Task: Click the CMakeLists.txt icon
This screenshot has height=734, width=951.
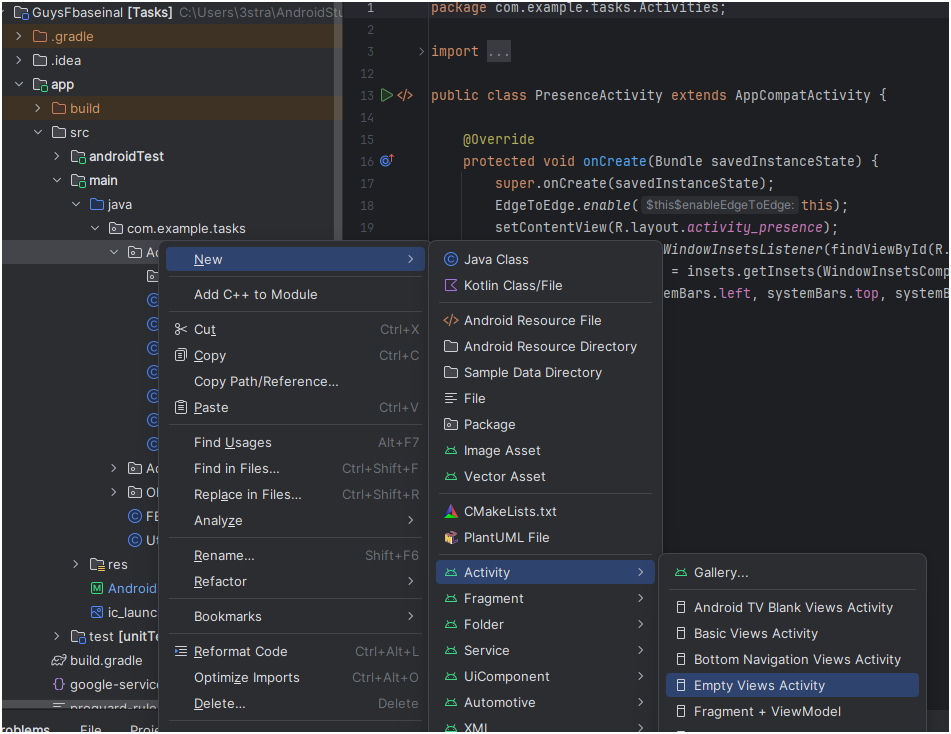Action: [451, 511]
